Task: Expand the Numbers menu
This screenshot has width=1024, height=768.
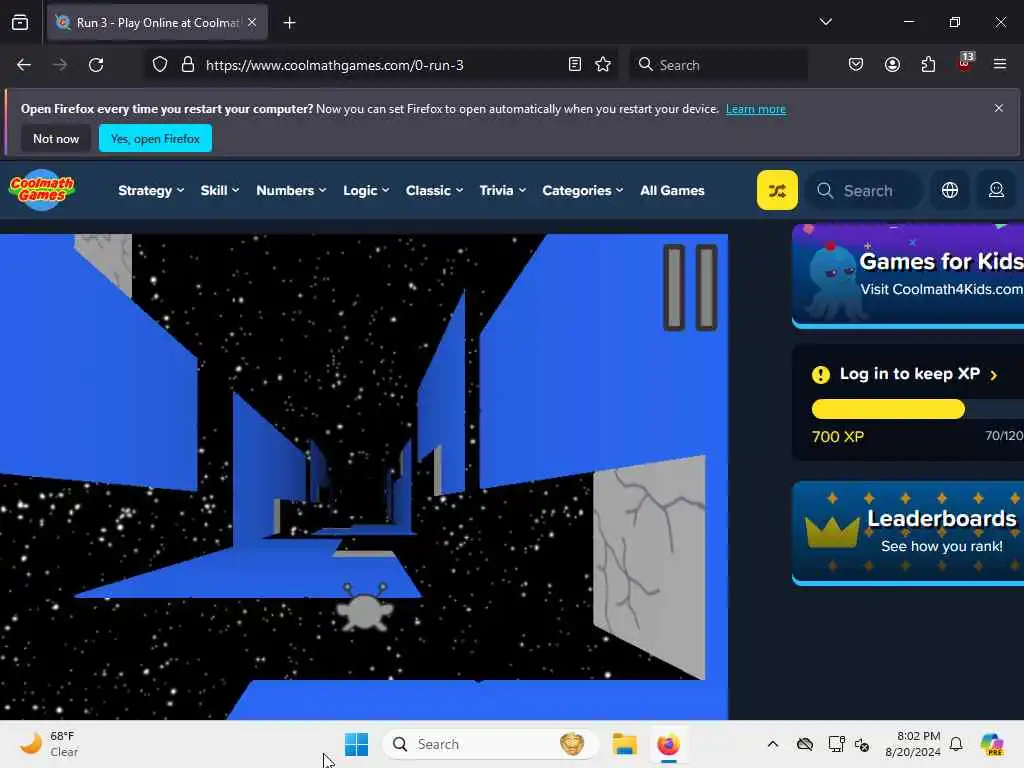Action: (291, 191)
